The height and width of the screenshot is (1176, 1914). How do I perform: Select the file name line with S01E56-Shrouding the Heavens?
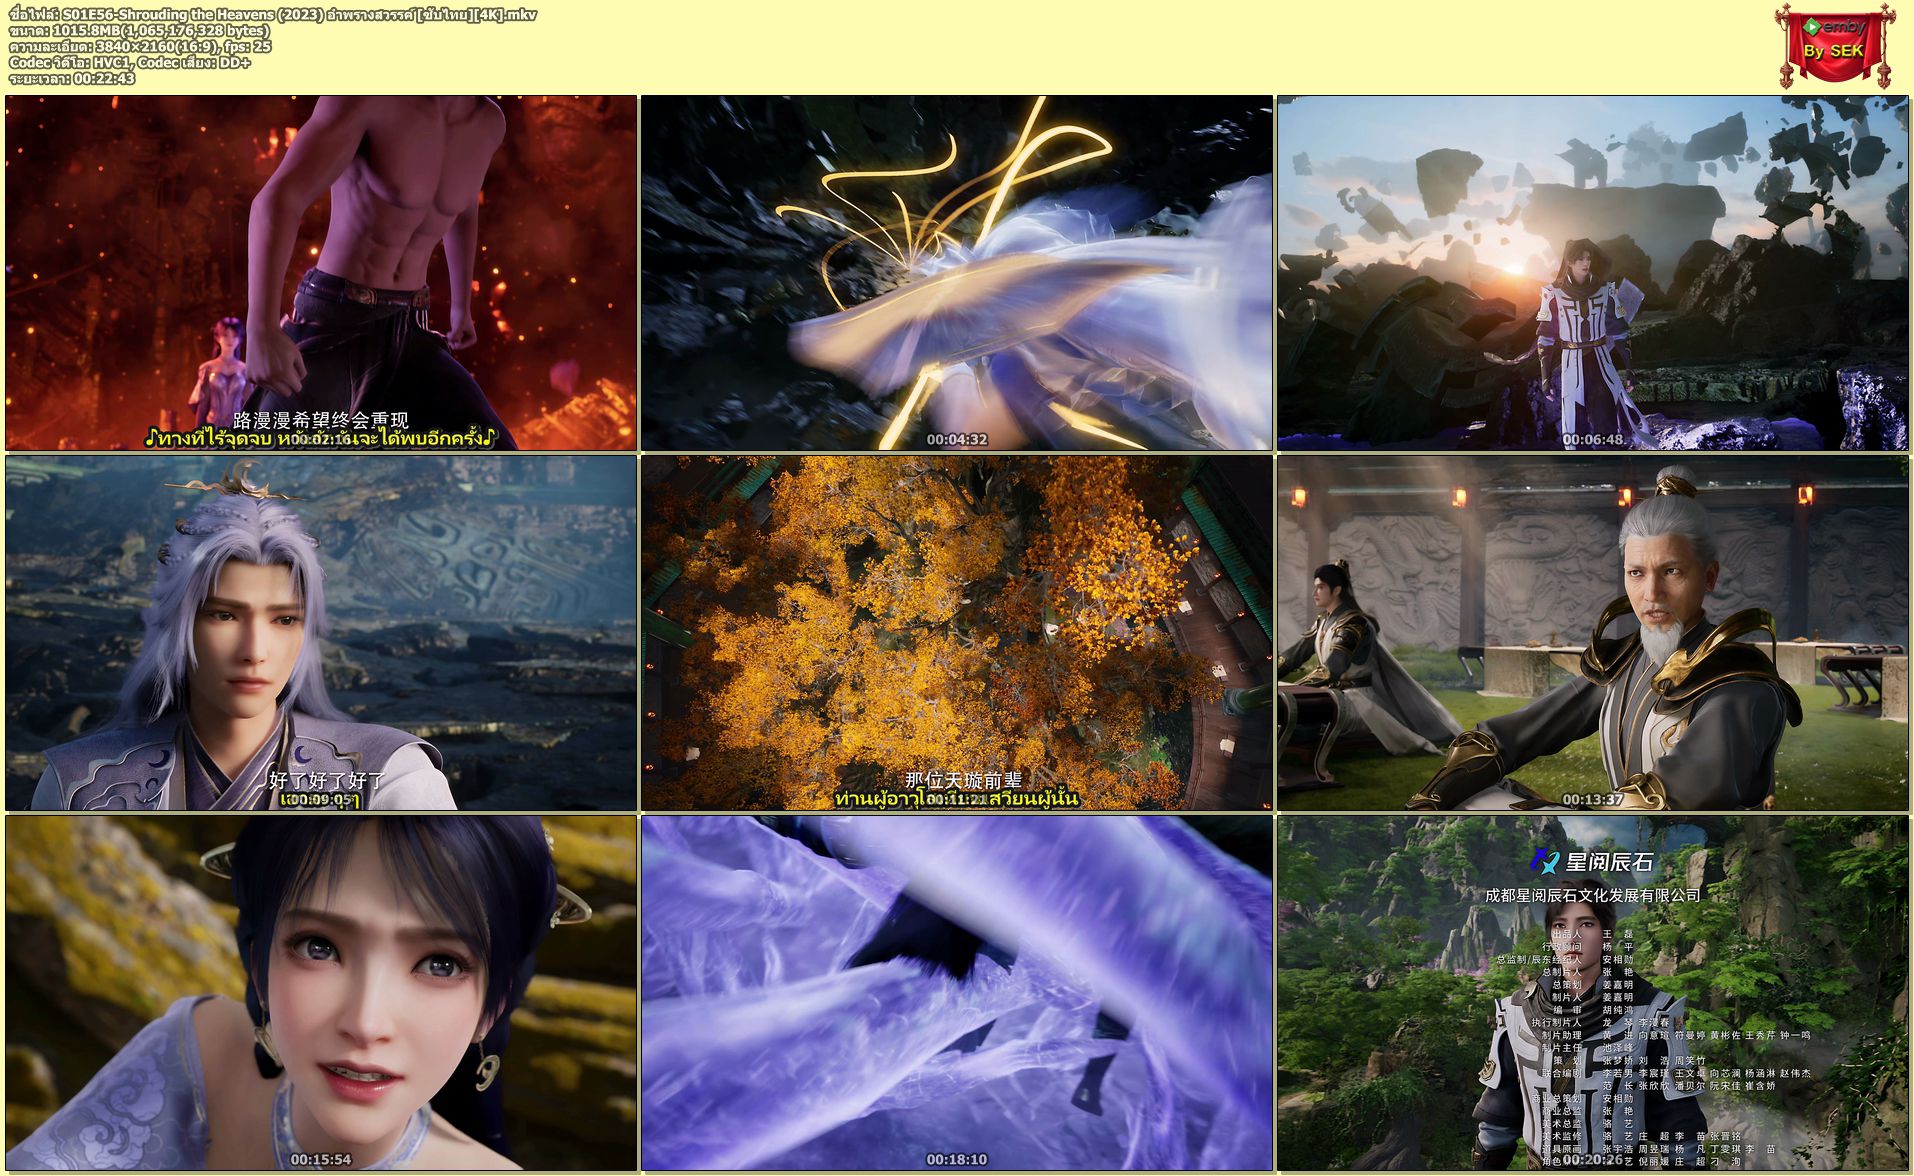pyautogui.click(x=273, y=14)
